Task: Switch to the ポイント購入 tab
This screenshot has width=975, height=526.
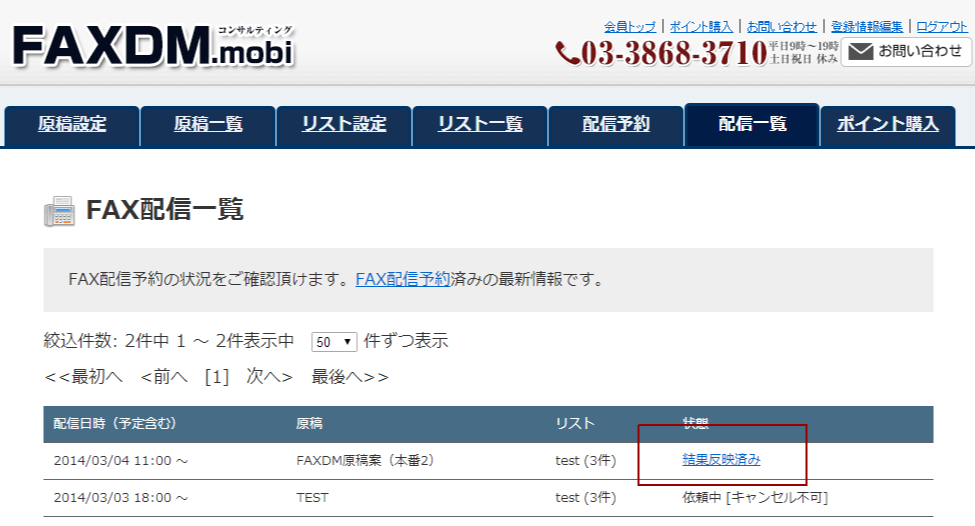Action: tap(888, 125)
